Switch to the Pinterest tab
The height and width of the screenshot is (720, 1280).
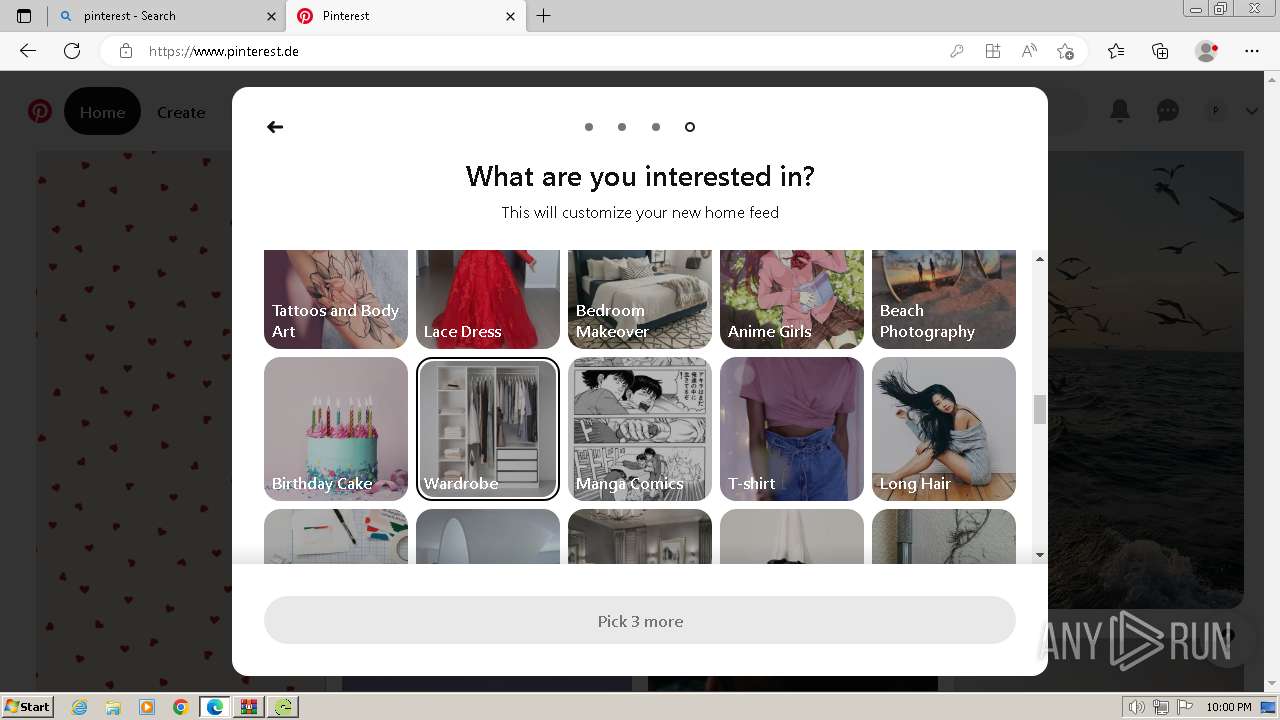pos(406,16)
